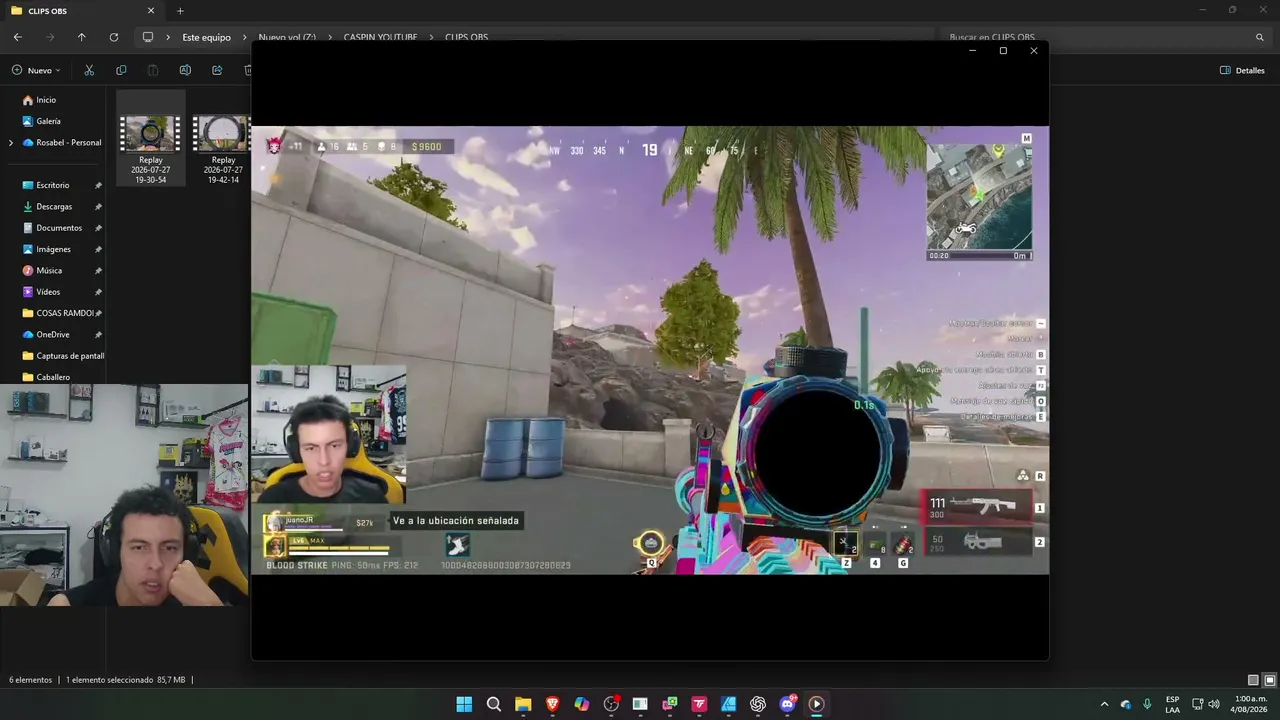
Task: Click 'Este equipo' in the address bar
Action: pyautogui.click(x=206, y=37)
